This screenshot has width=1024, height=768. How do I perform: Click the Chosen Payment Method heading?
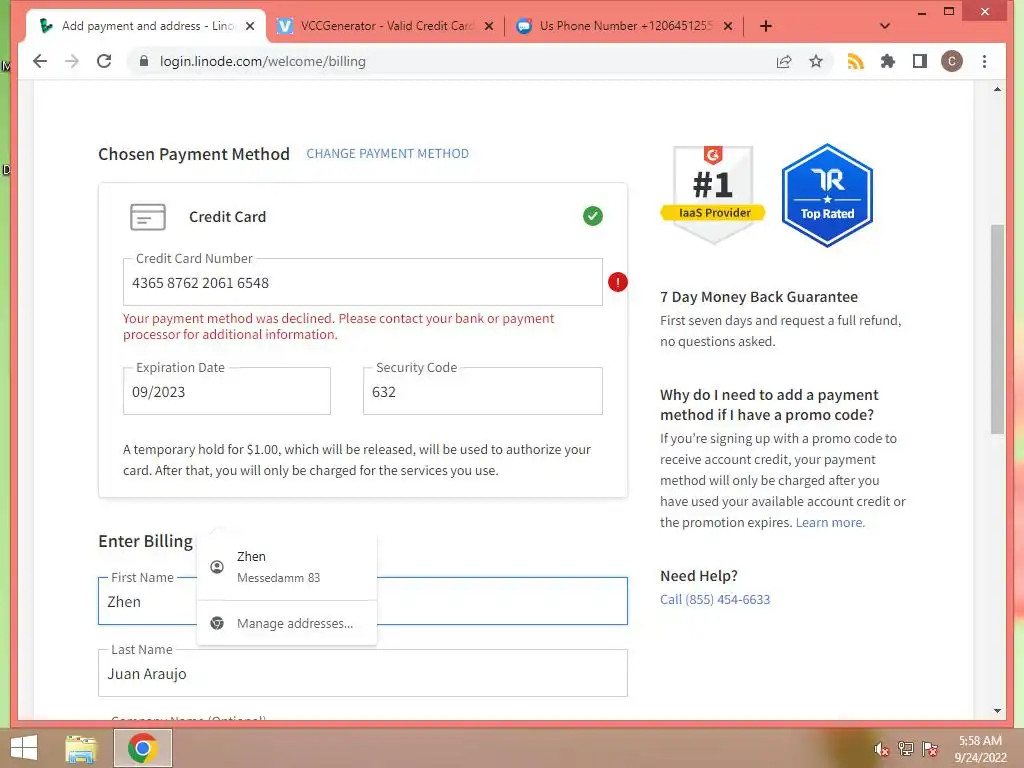click(194, 154)
